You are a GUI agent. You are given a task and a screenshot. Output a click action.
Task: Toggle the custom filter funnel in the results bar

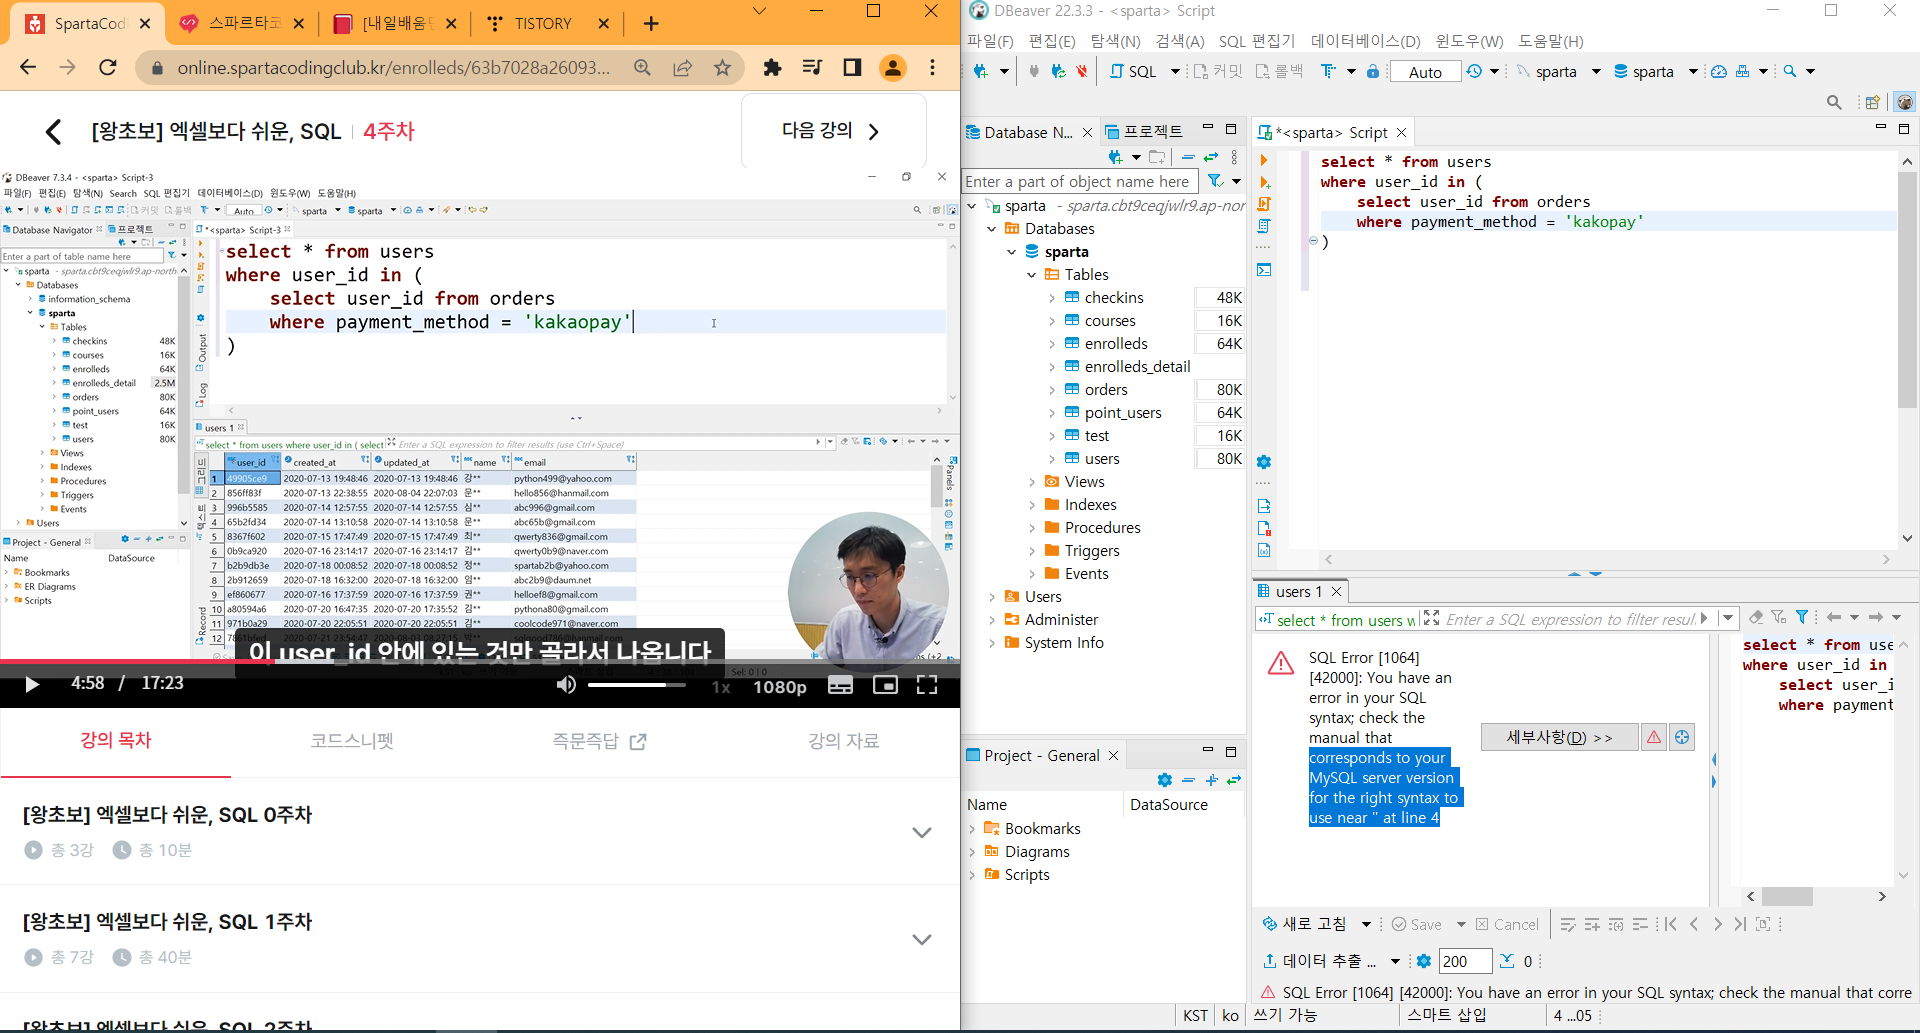tap(1779, 618)
